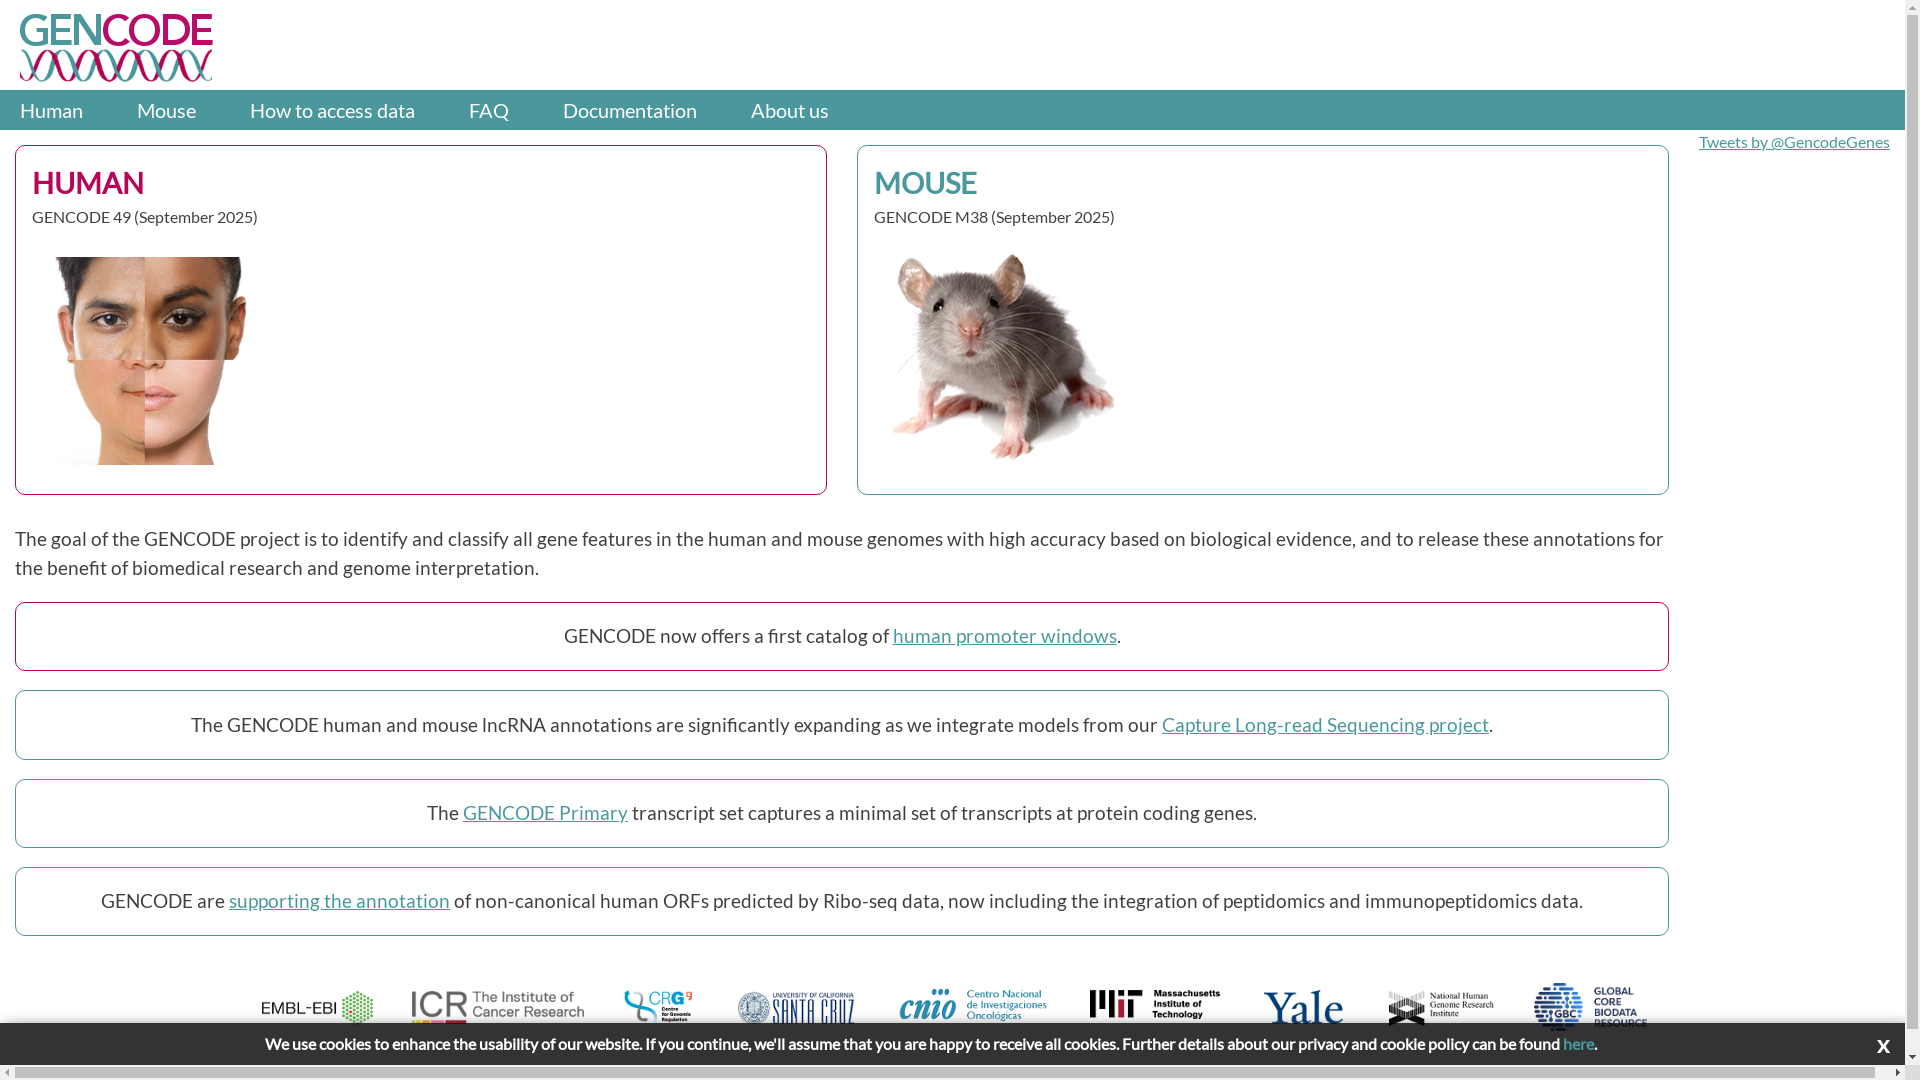1920x1080 pixels.
Task: Click the Institute of Cancer Research logo
Action: pyautogui.click(x=497, y=1007)
